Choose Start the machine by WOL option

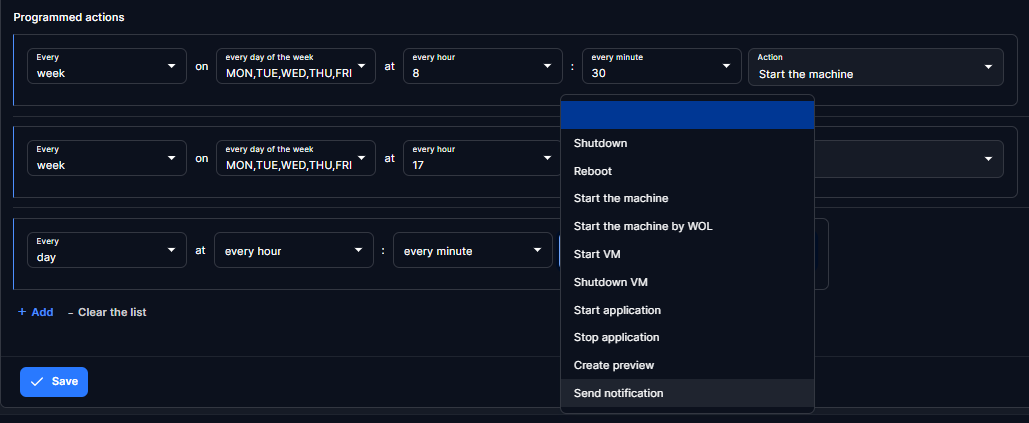pos(687,226)
